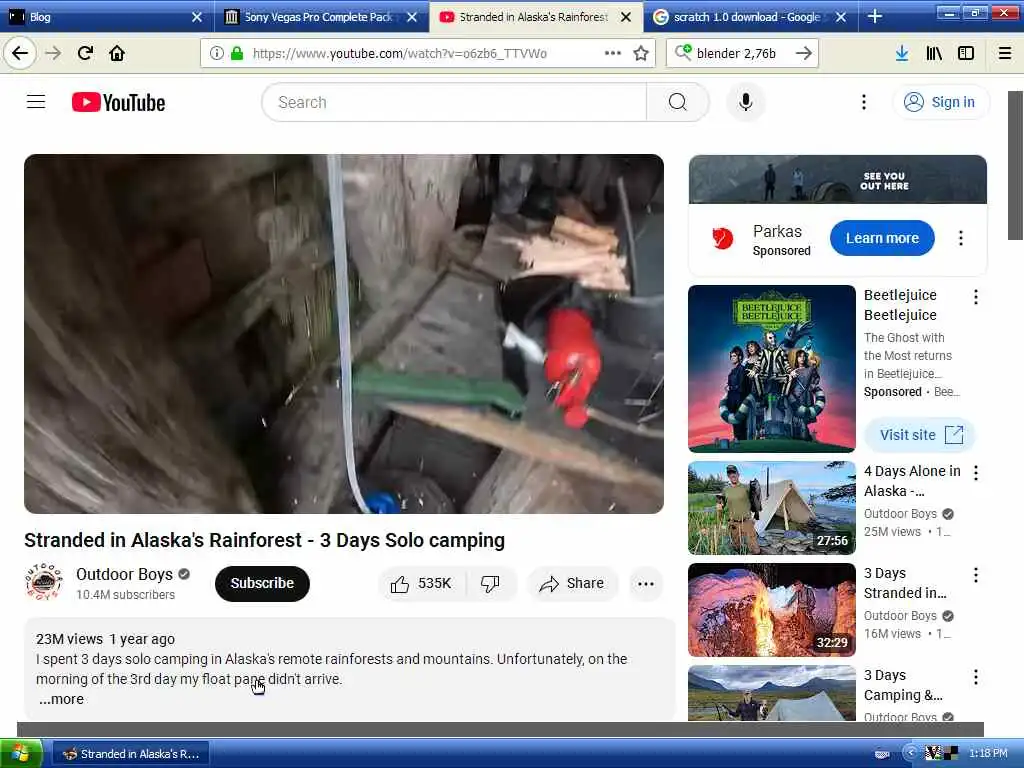Click the YouTube search magnifier button
The image size is (1024, 768).
pyautogui.click(x=678, y=102)
